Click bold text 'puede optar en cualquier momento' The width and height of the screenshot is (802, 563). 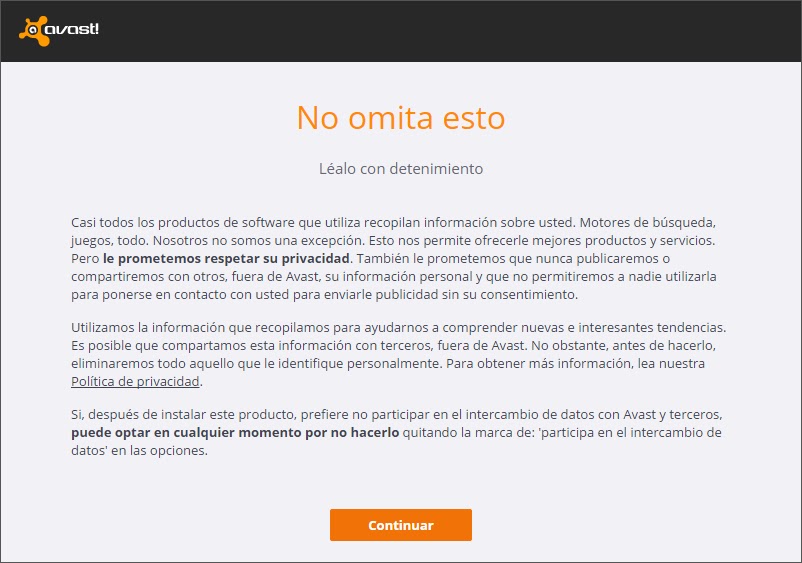(187, 433)
